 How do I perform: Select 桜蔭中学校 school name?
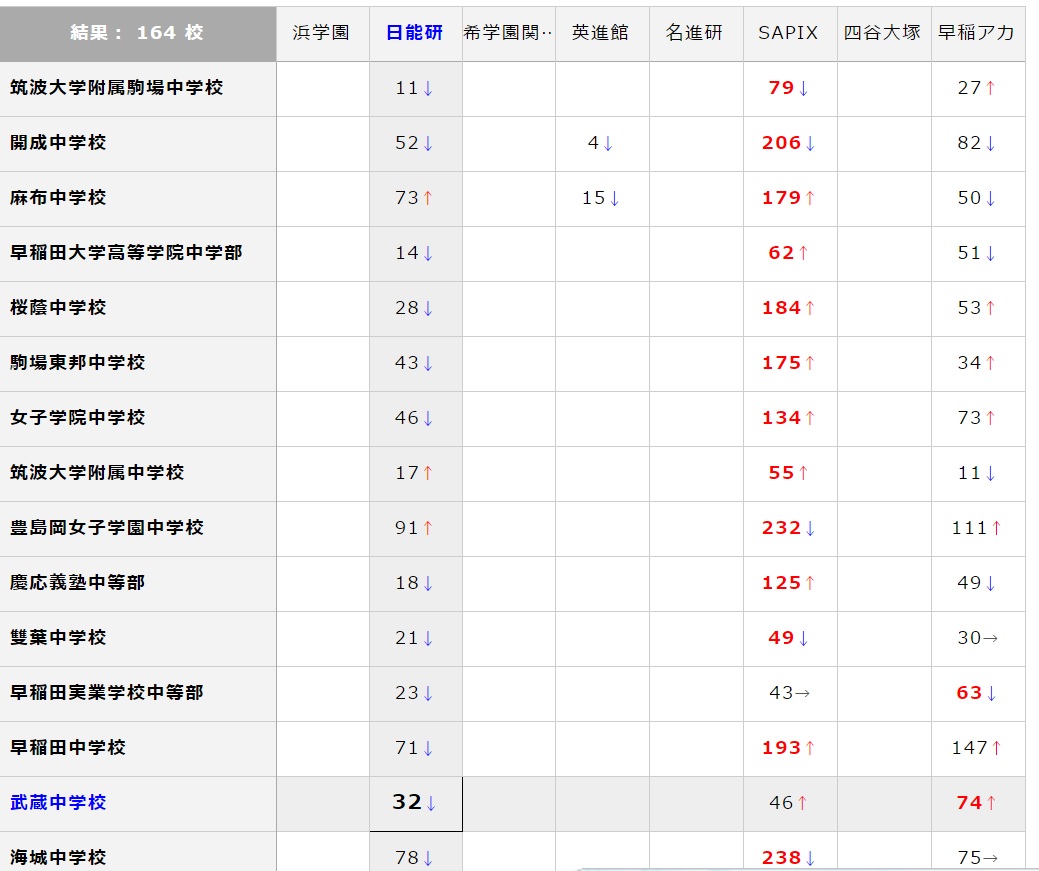point(58,308)
